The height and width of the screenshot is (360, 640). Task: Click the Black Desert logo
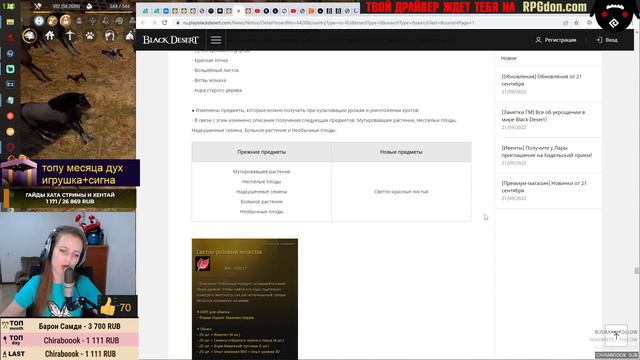[171, 40]
